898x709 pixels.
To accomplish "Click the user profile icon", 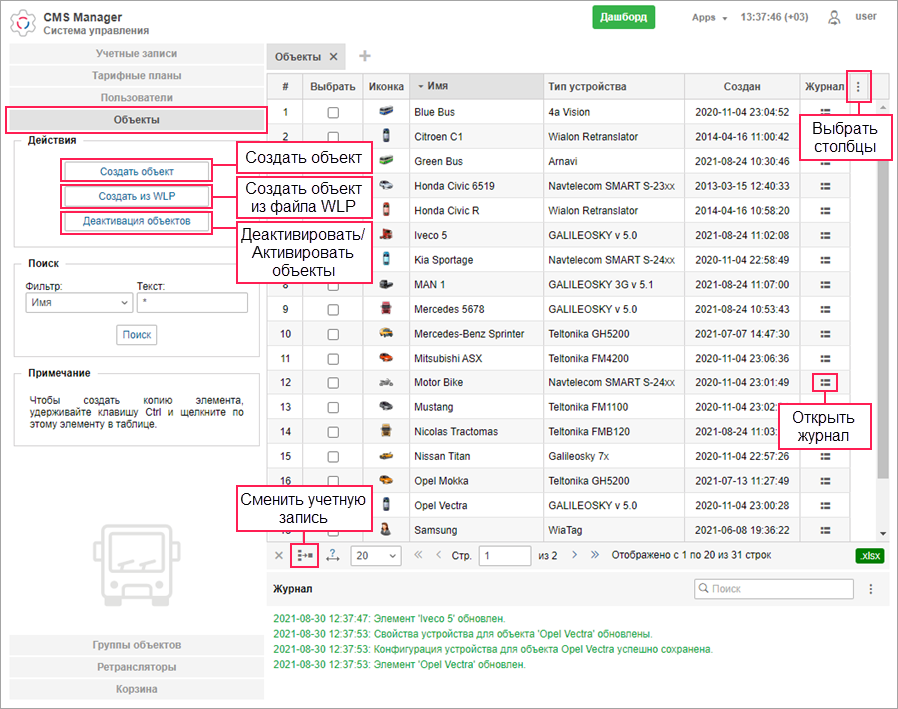I will click(834, 18).
